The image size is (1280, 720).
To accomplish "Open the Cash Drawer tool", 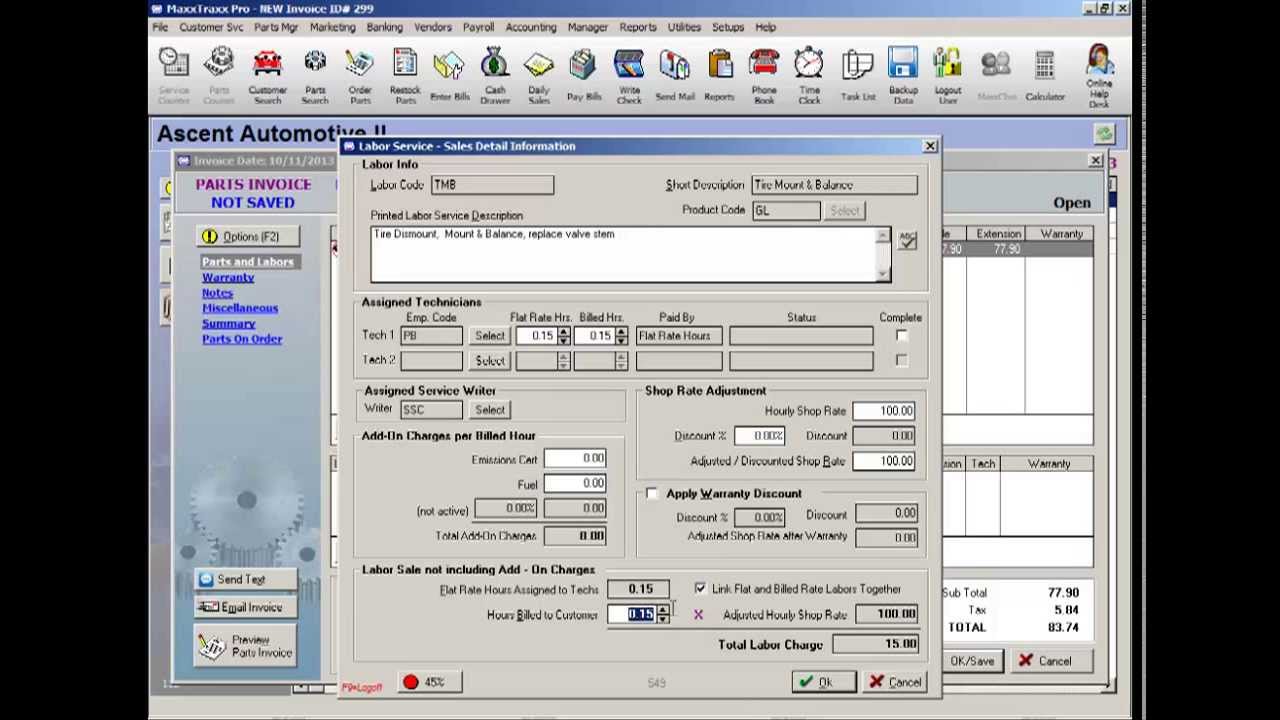I will point(495,76).
